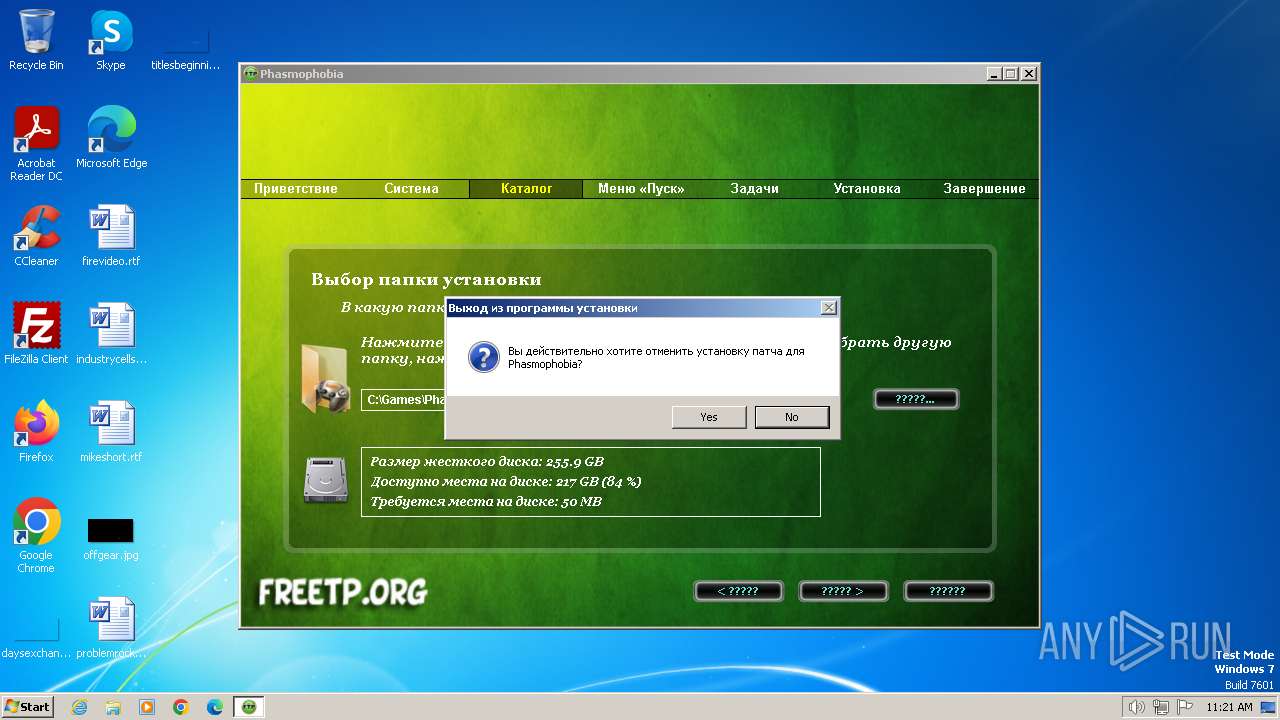The width and height of the screenshot is (1280, 720).
Task: Click the blue question mark dialog icon
Action: (483, 358)
